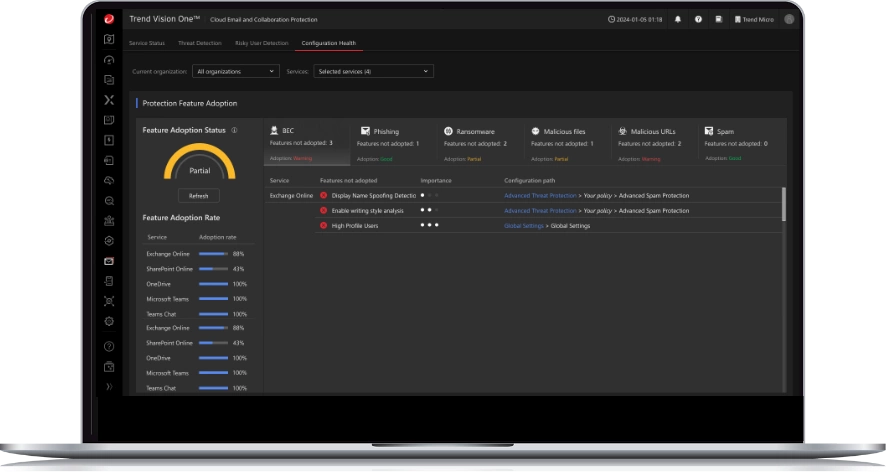Select Spam Features not adopted: 0 text

point(736,144)
